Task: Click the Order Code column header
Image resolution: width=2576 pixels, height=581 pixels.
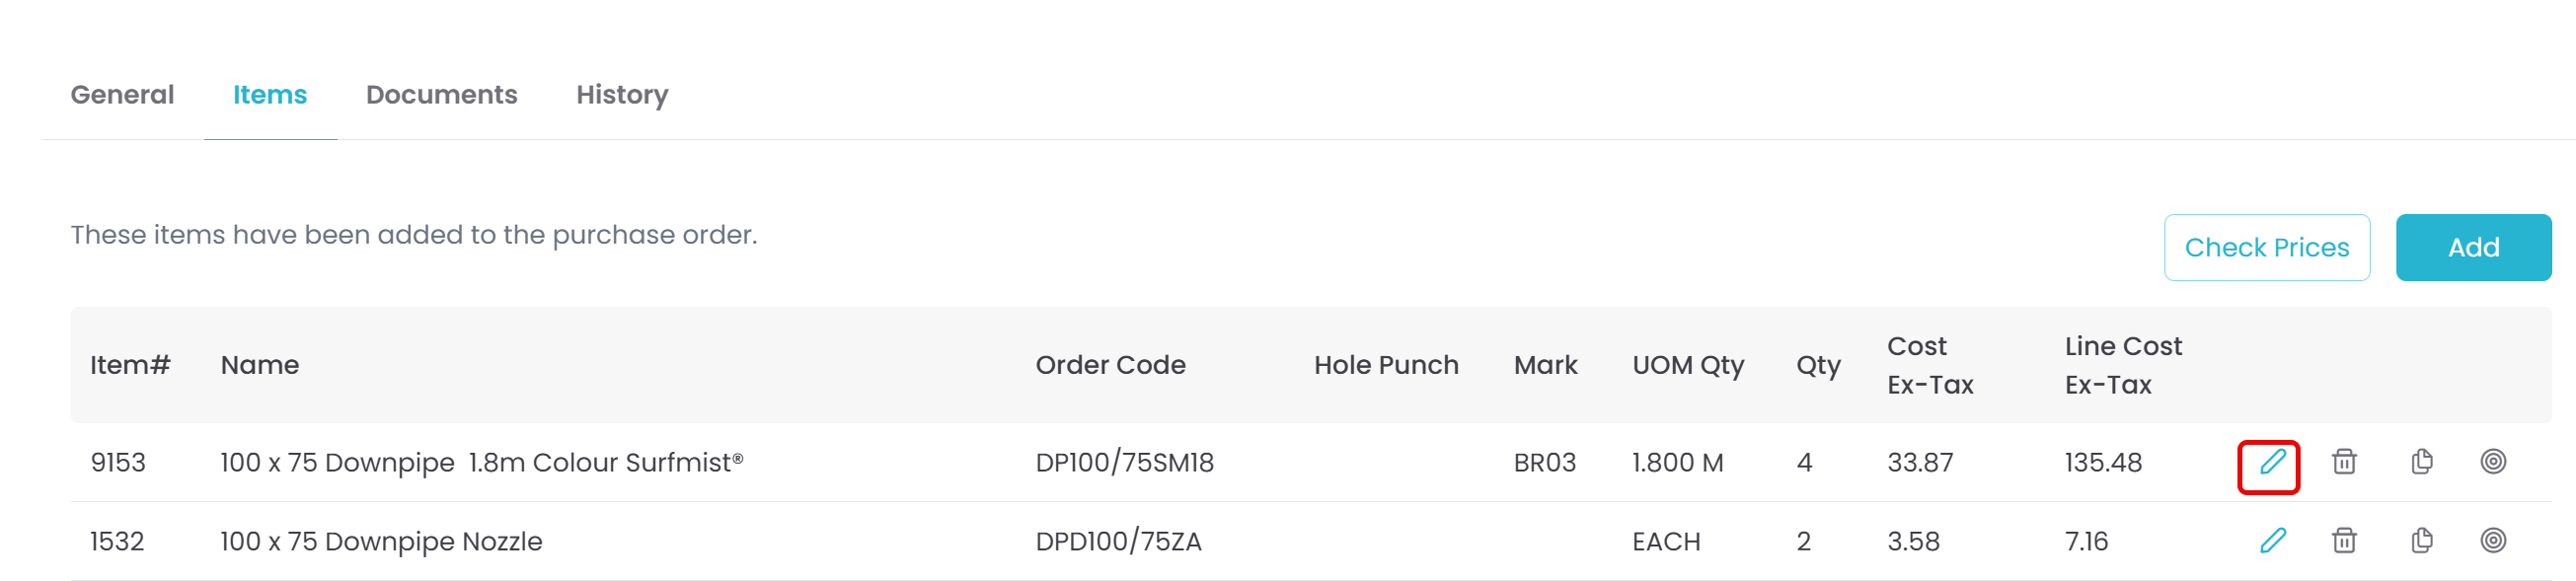Action: (x=1110, y=365)
